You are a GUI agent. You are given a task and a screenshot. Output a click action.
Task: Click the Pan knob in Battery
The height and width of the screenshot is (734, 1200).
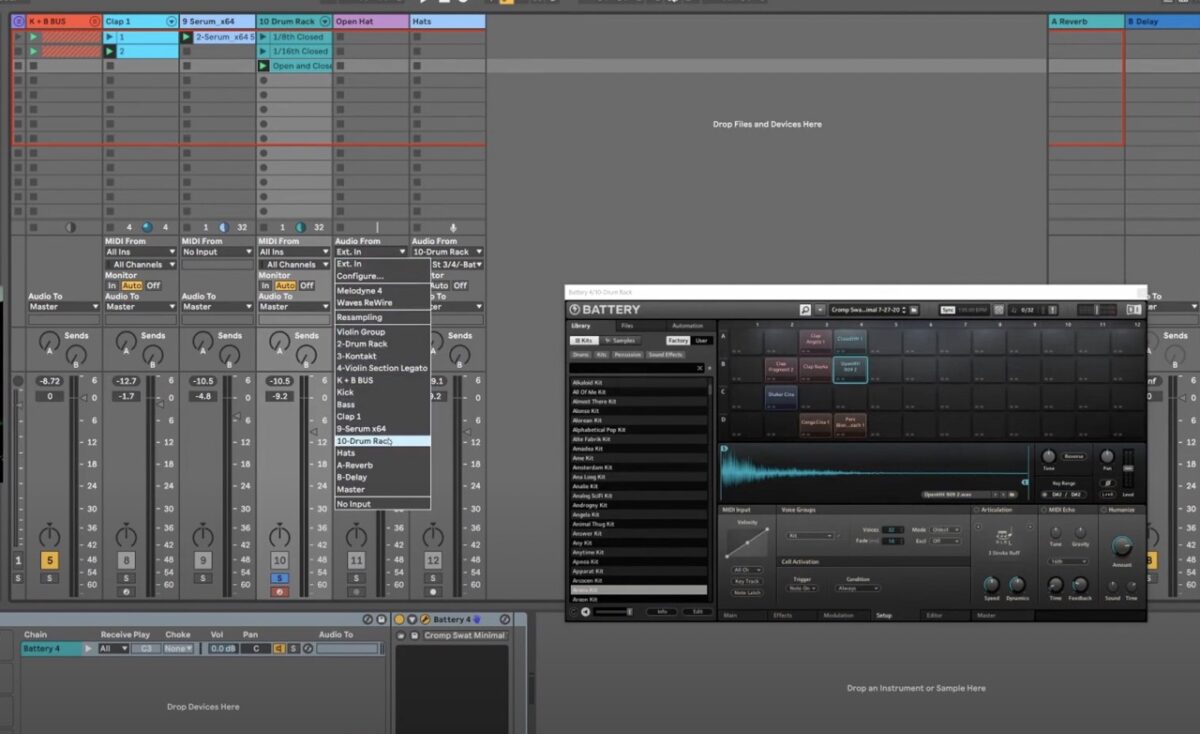pos(1107,456)
